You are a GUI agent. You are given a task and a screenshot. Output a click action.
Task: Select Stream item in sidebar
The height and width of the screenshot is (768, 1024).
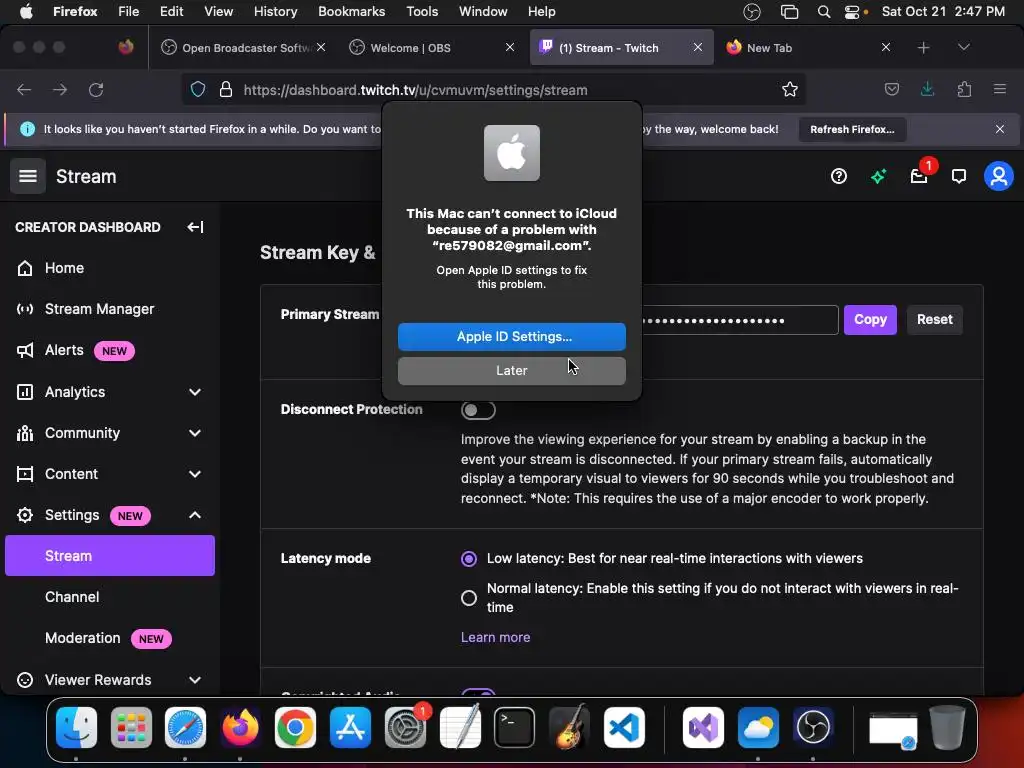110,556
